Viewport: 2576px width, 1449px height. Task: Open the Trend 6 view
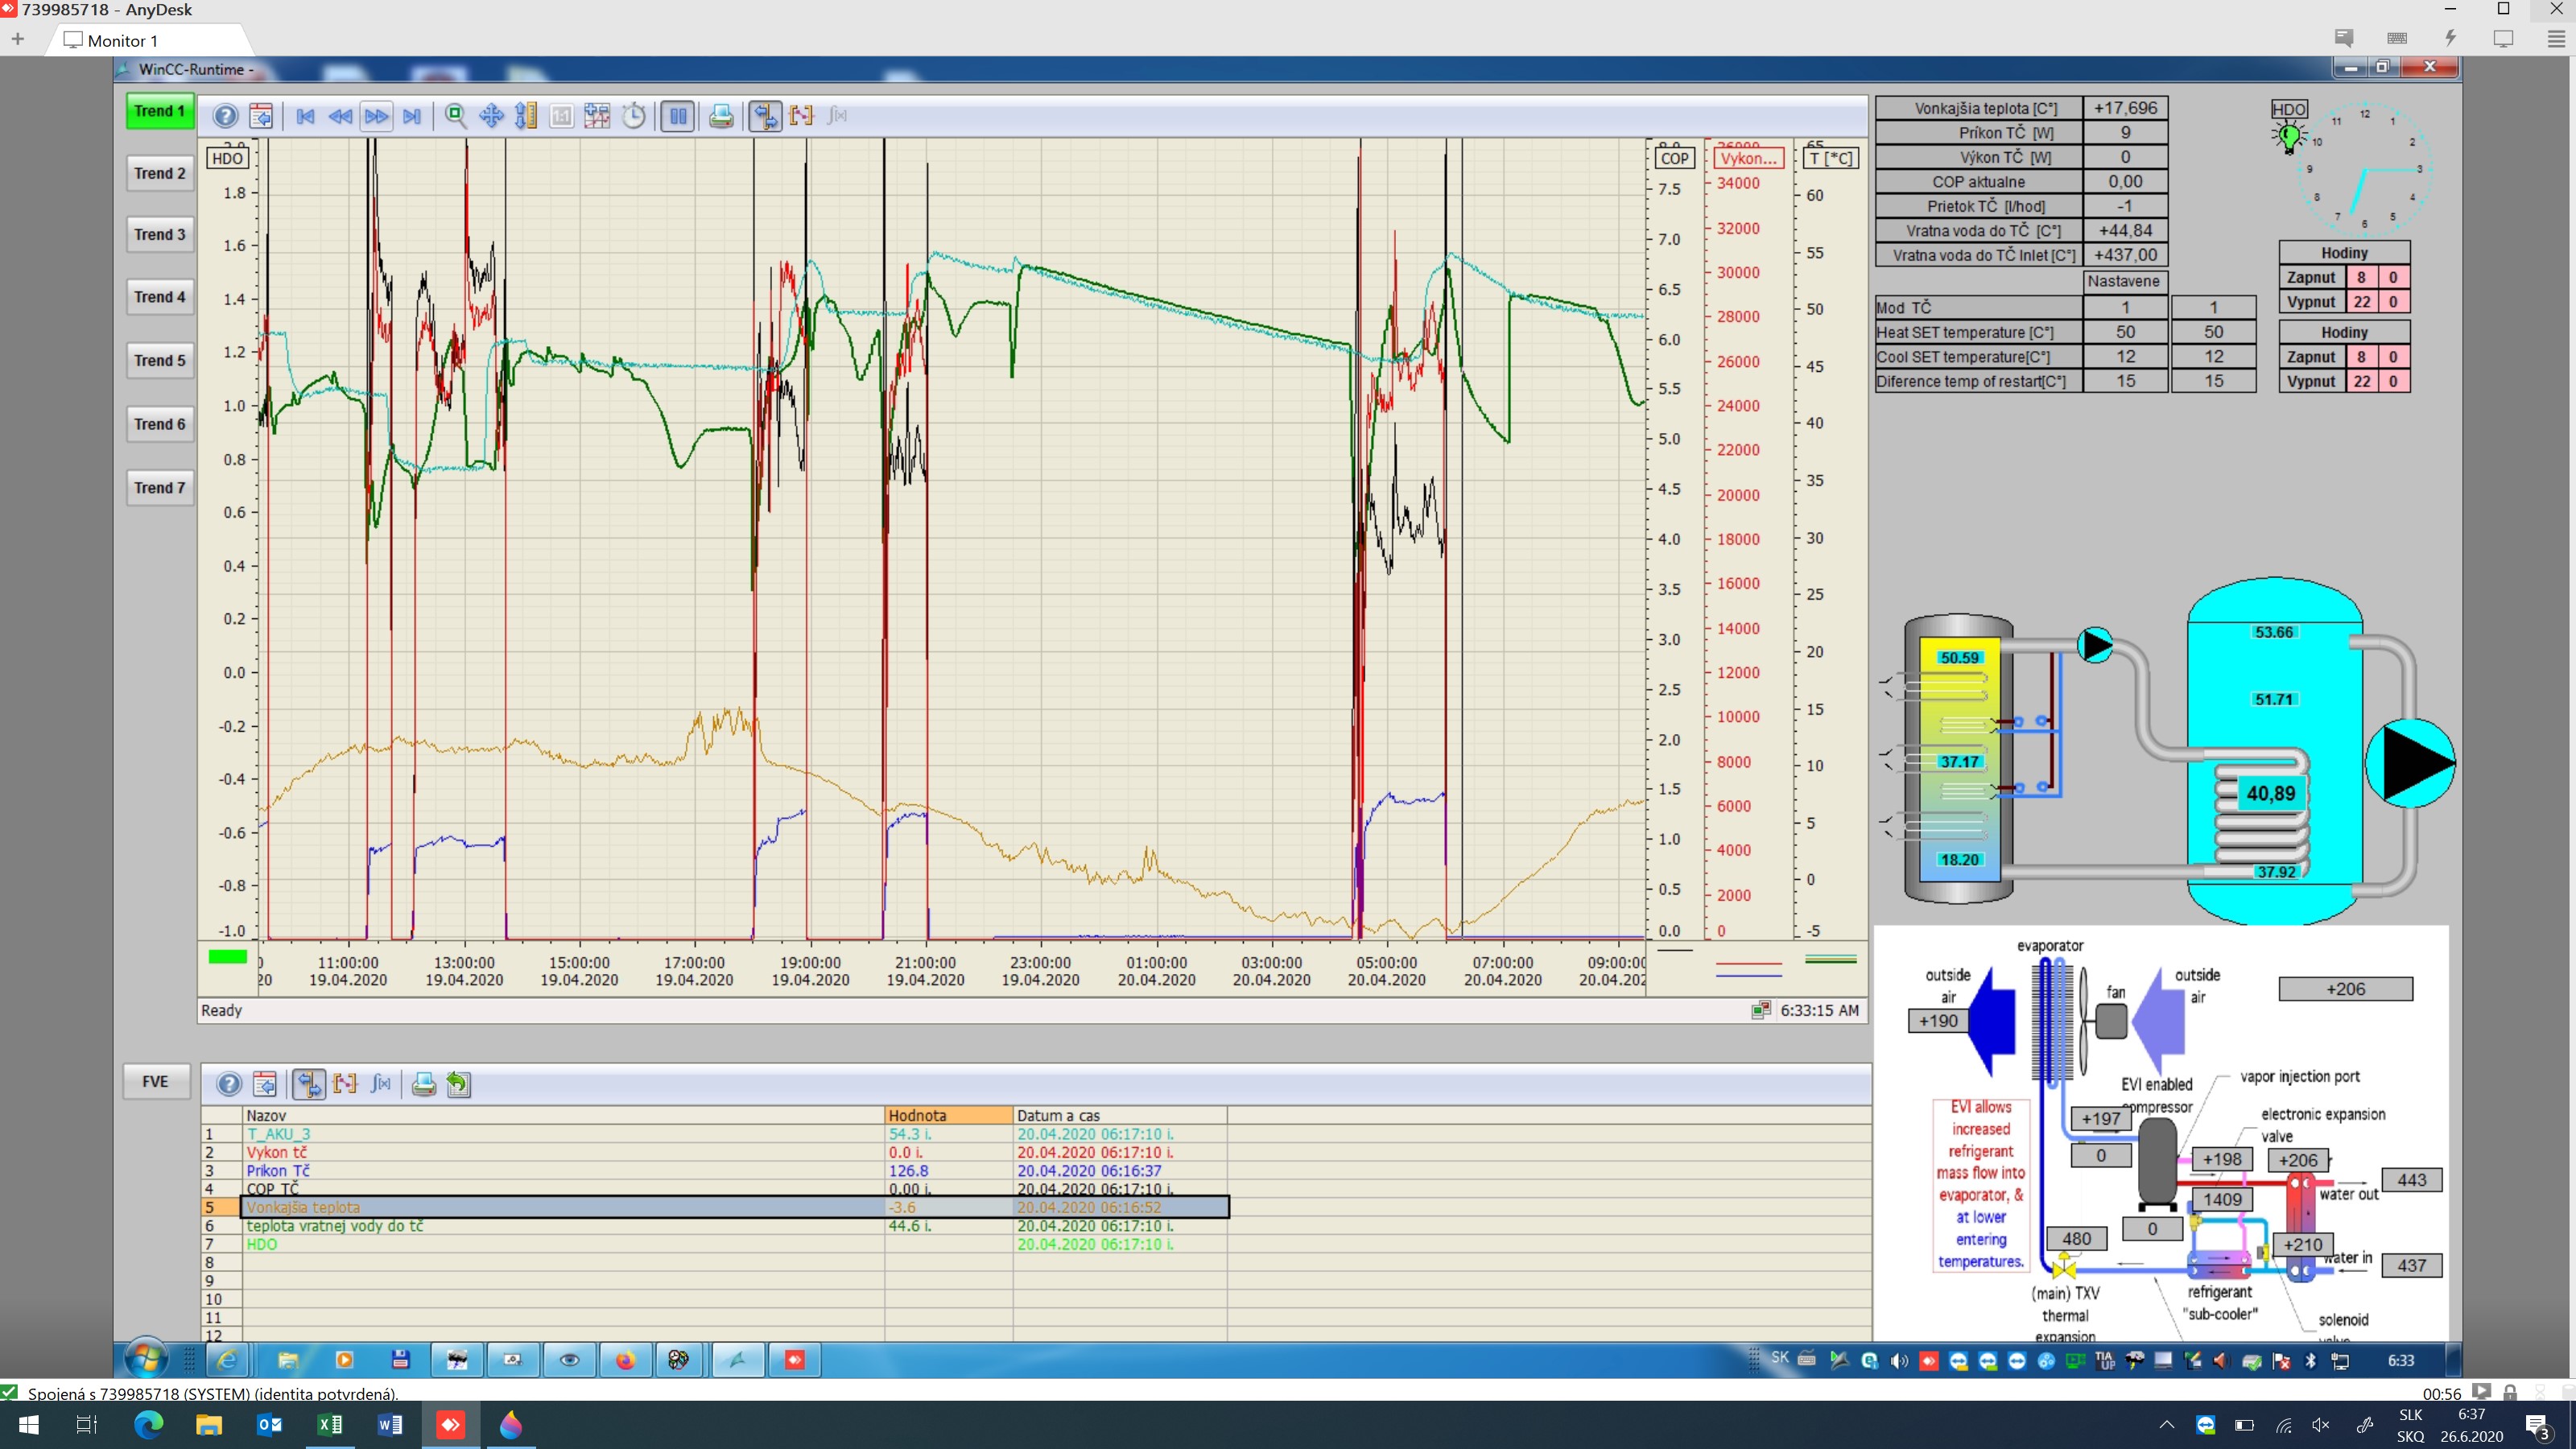pos(160,424)
